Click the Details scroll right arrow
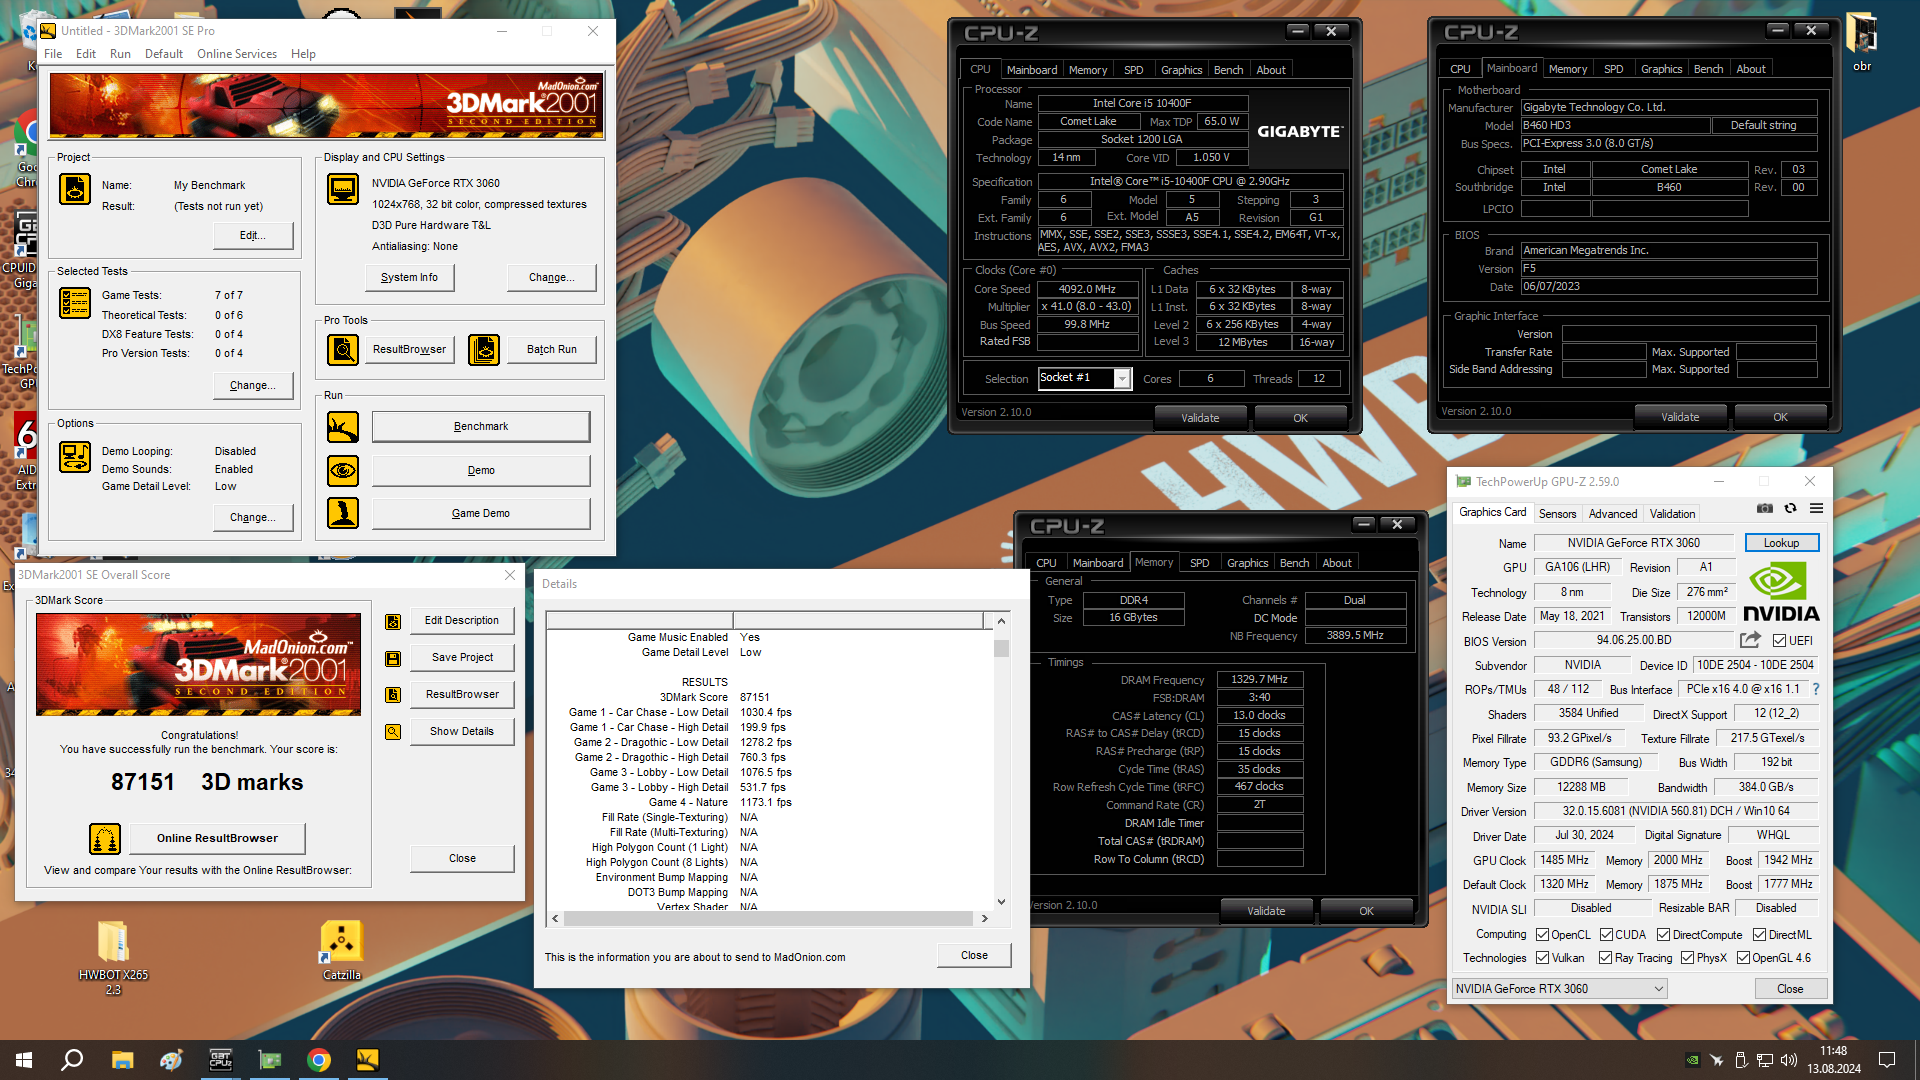1920x1080 pixels. point(984,918)
